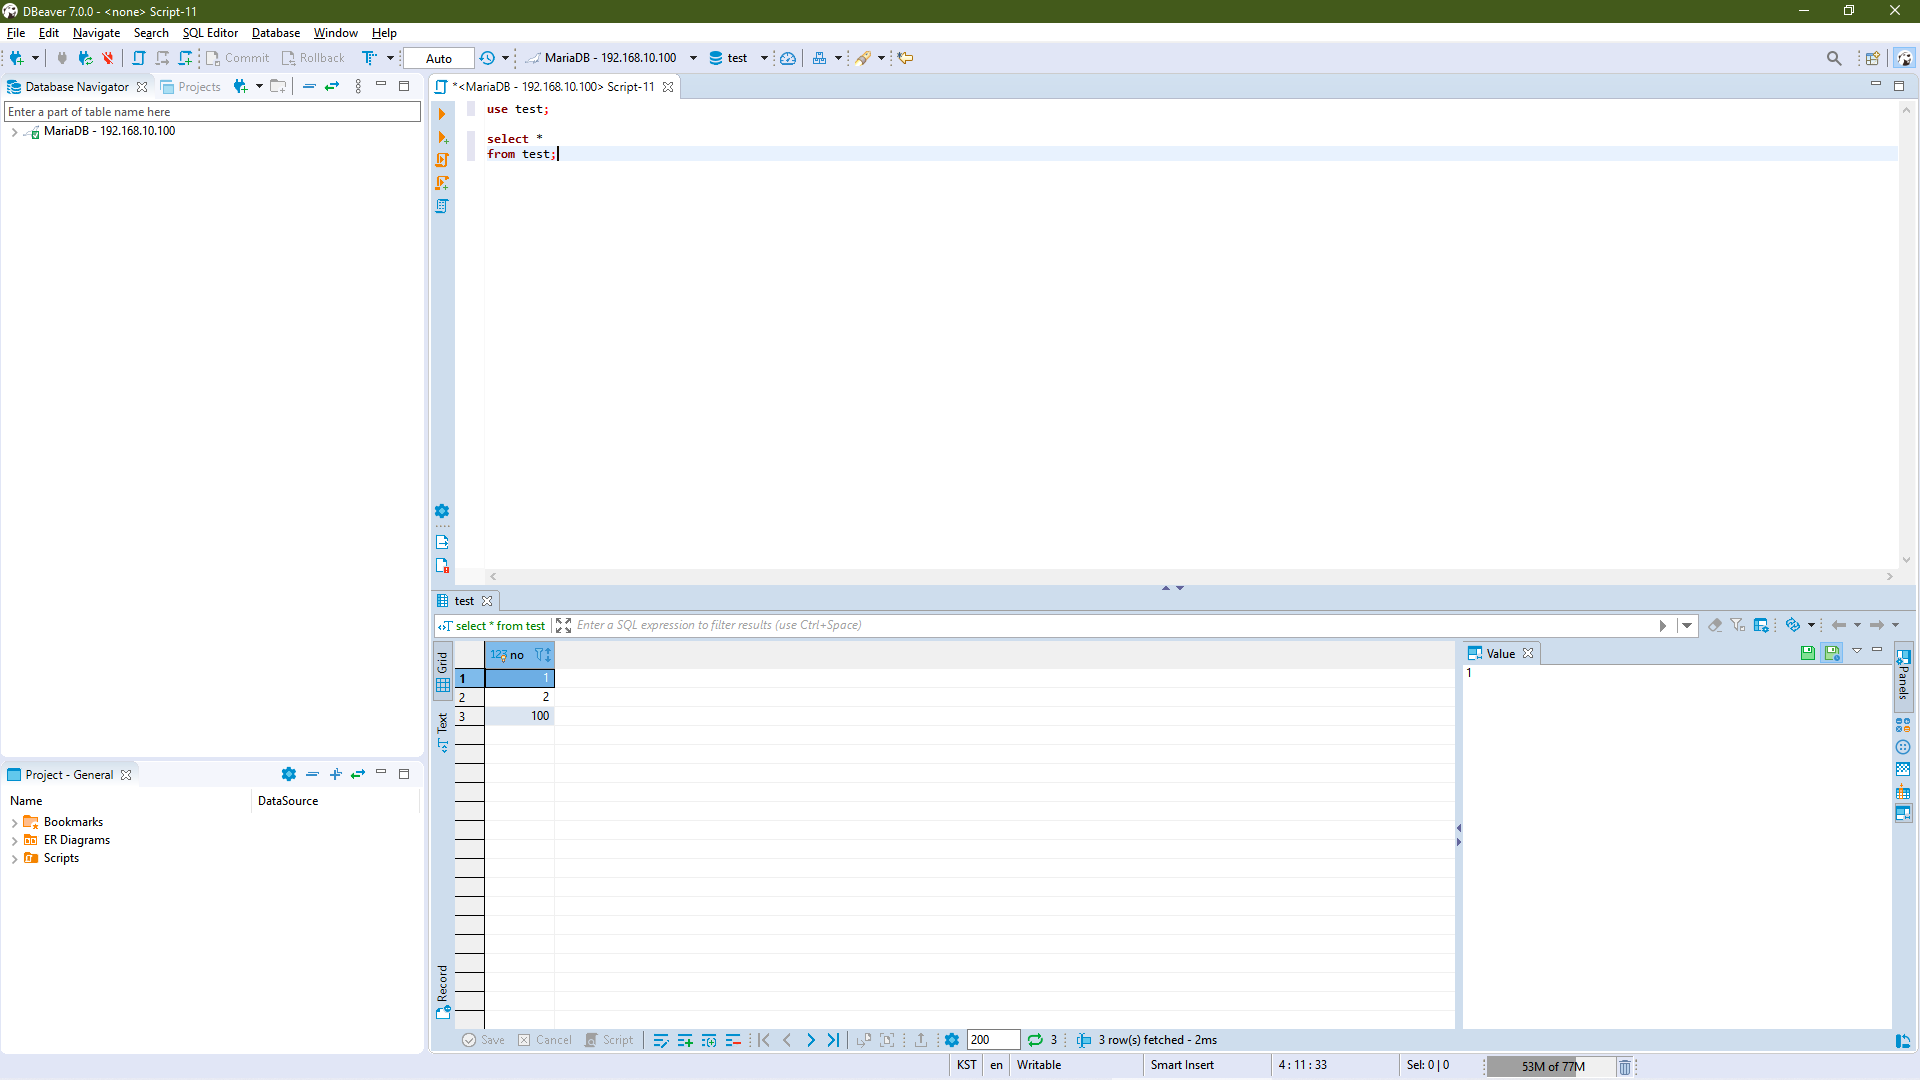Click the Auto commit mode button
This screenshot has height=1080, width=1920.
(x=439, y=58)
